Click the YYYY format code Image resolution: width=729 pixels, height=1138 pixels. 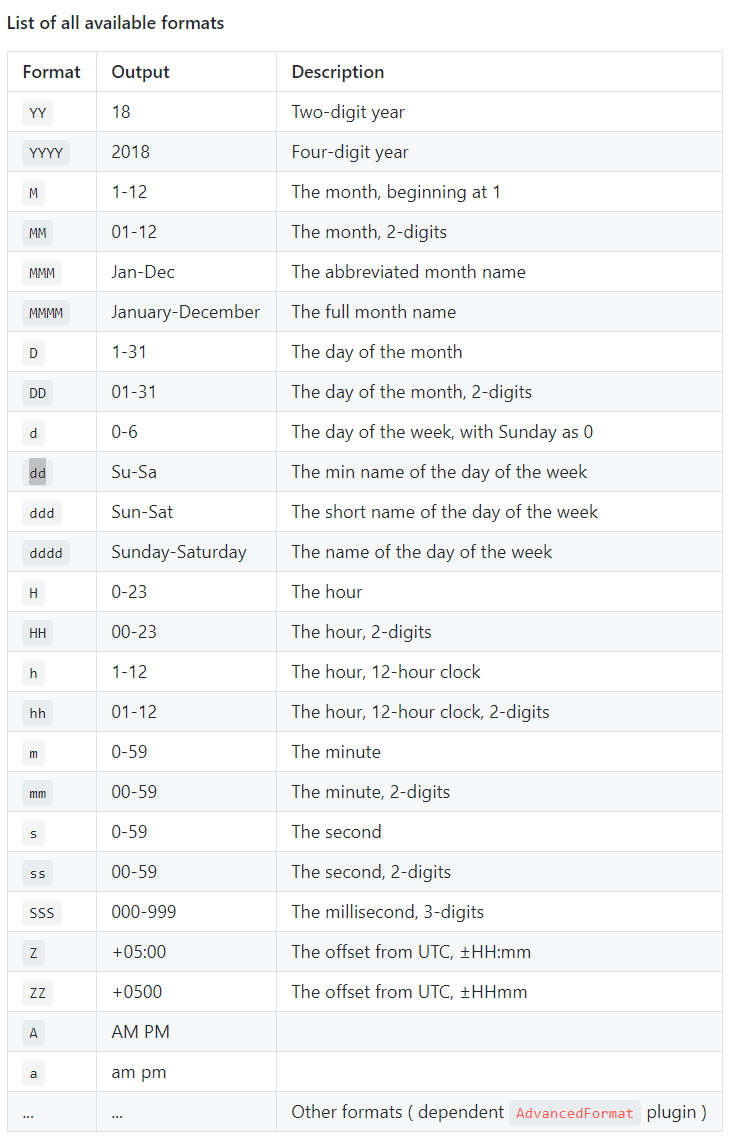click(x=46, y=152)
